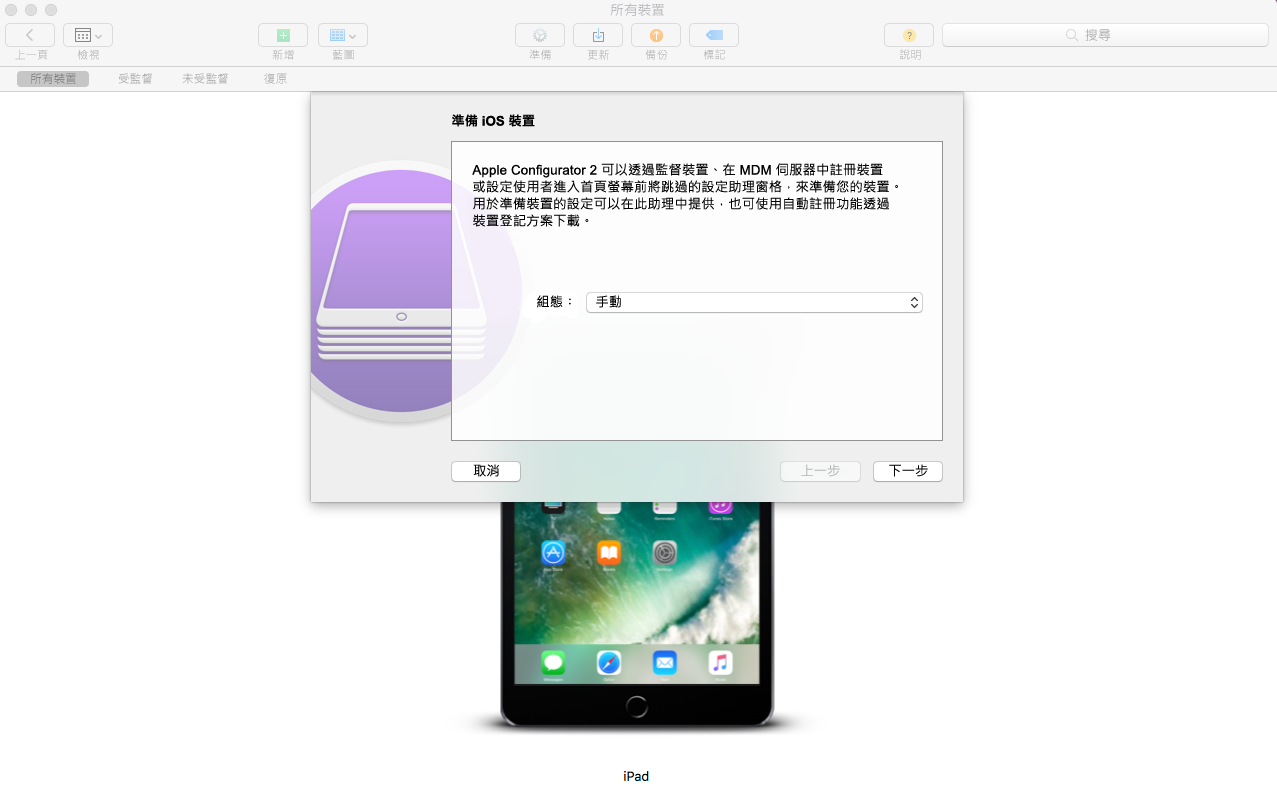Click the Messages icon on iPad dock
1277x788 pixels.
click(x=553, y=662)
